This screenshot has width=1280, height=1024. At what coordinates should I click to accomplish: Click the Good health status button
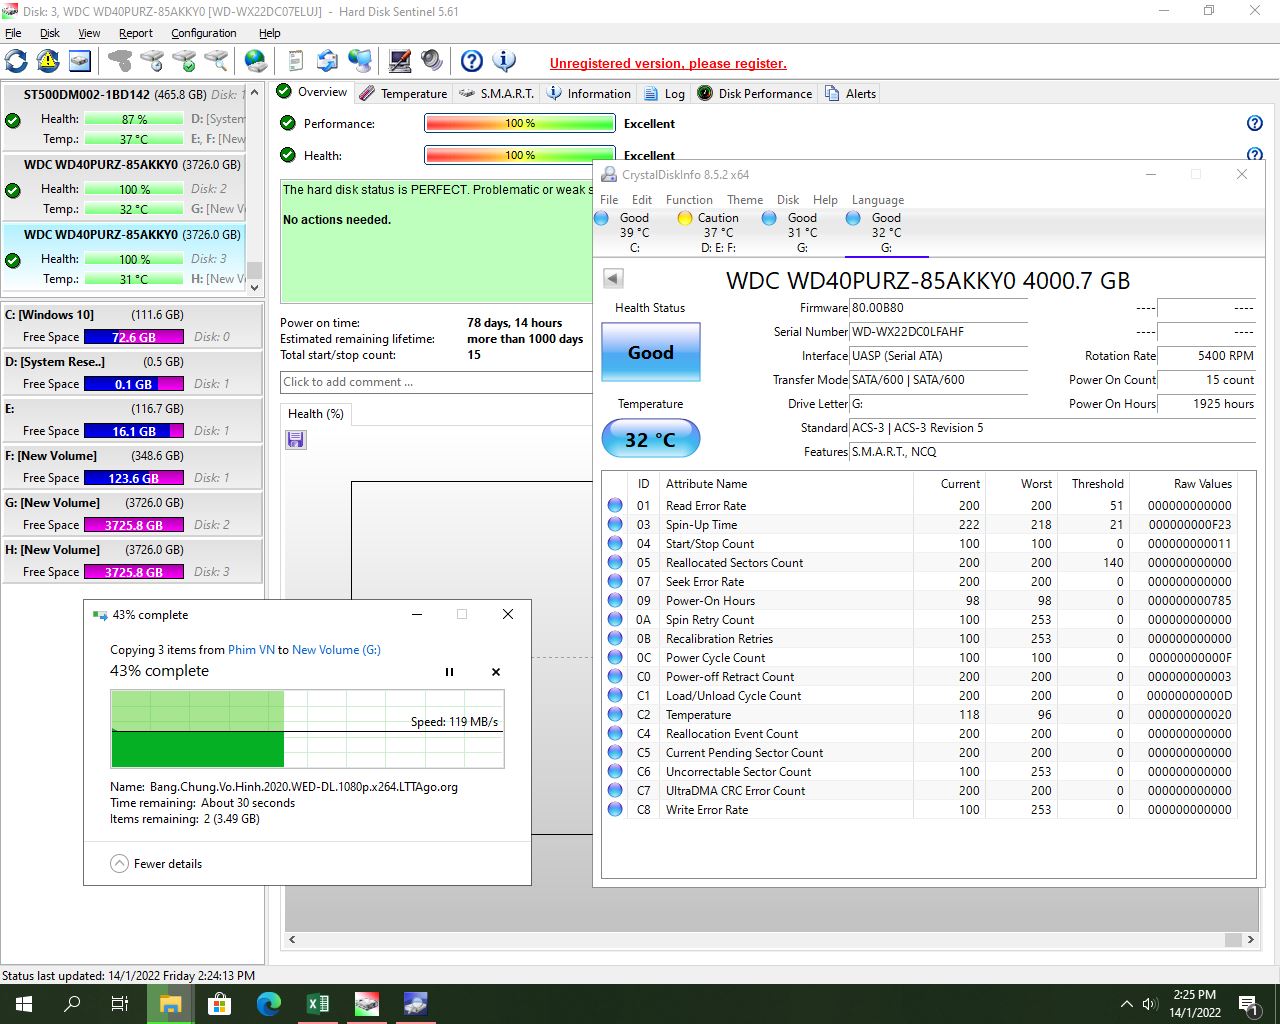(x=651, y=352)
